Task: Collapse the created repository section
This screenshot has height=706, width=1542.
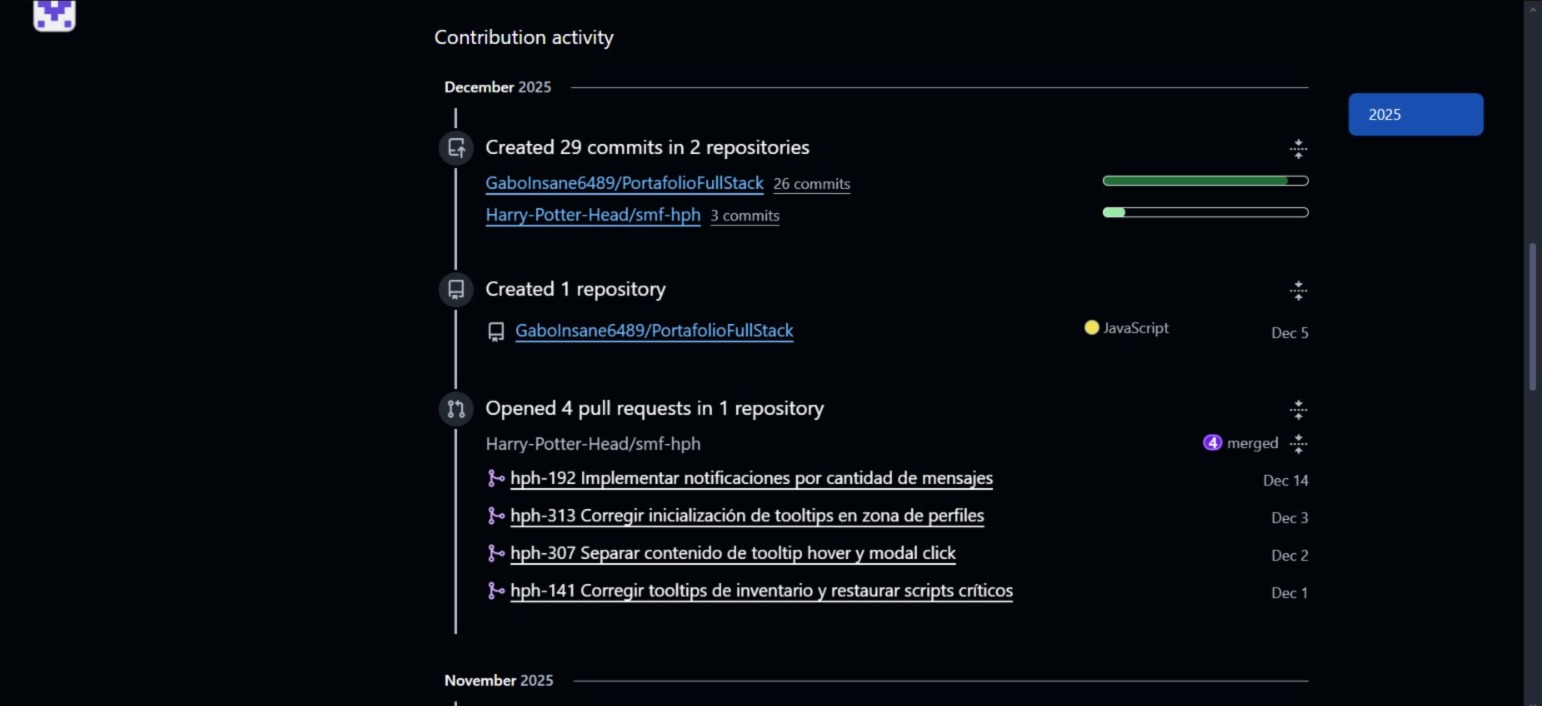Action: click(x=1298, y=290)
